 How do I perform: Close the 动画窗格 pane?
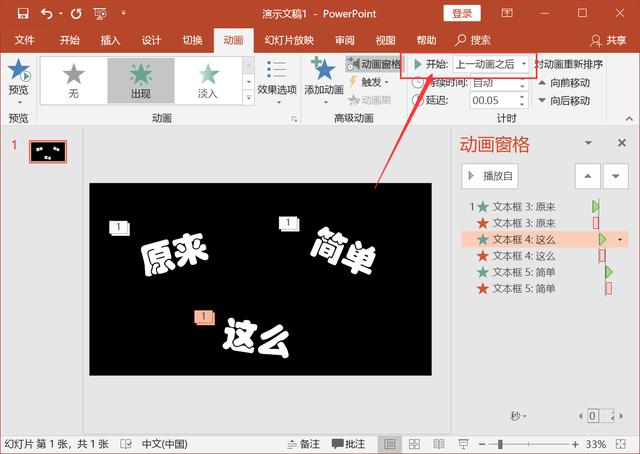pyautogui.click(x=622, y=143)
